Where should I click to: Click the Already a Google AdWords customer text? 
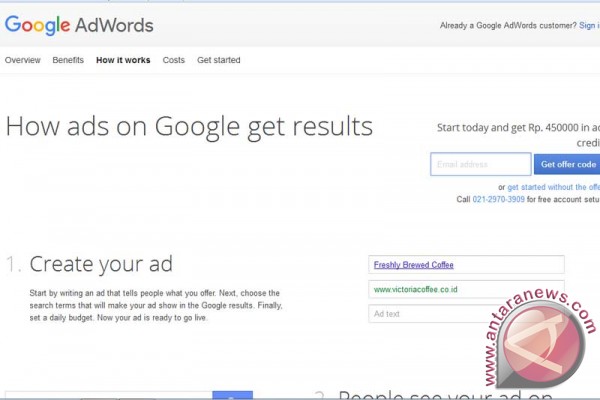pos(508,25)
